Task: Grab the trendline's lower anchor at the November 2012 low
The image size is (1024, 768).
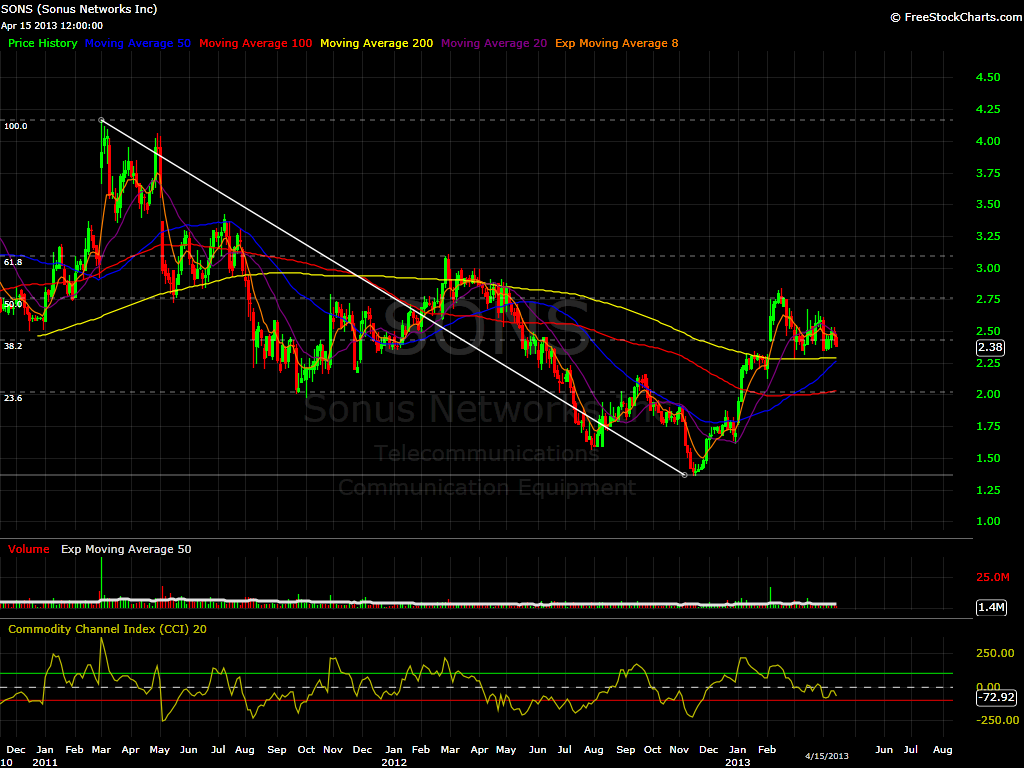Action: point(684,475)
